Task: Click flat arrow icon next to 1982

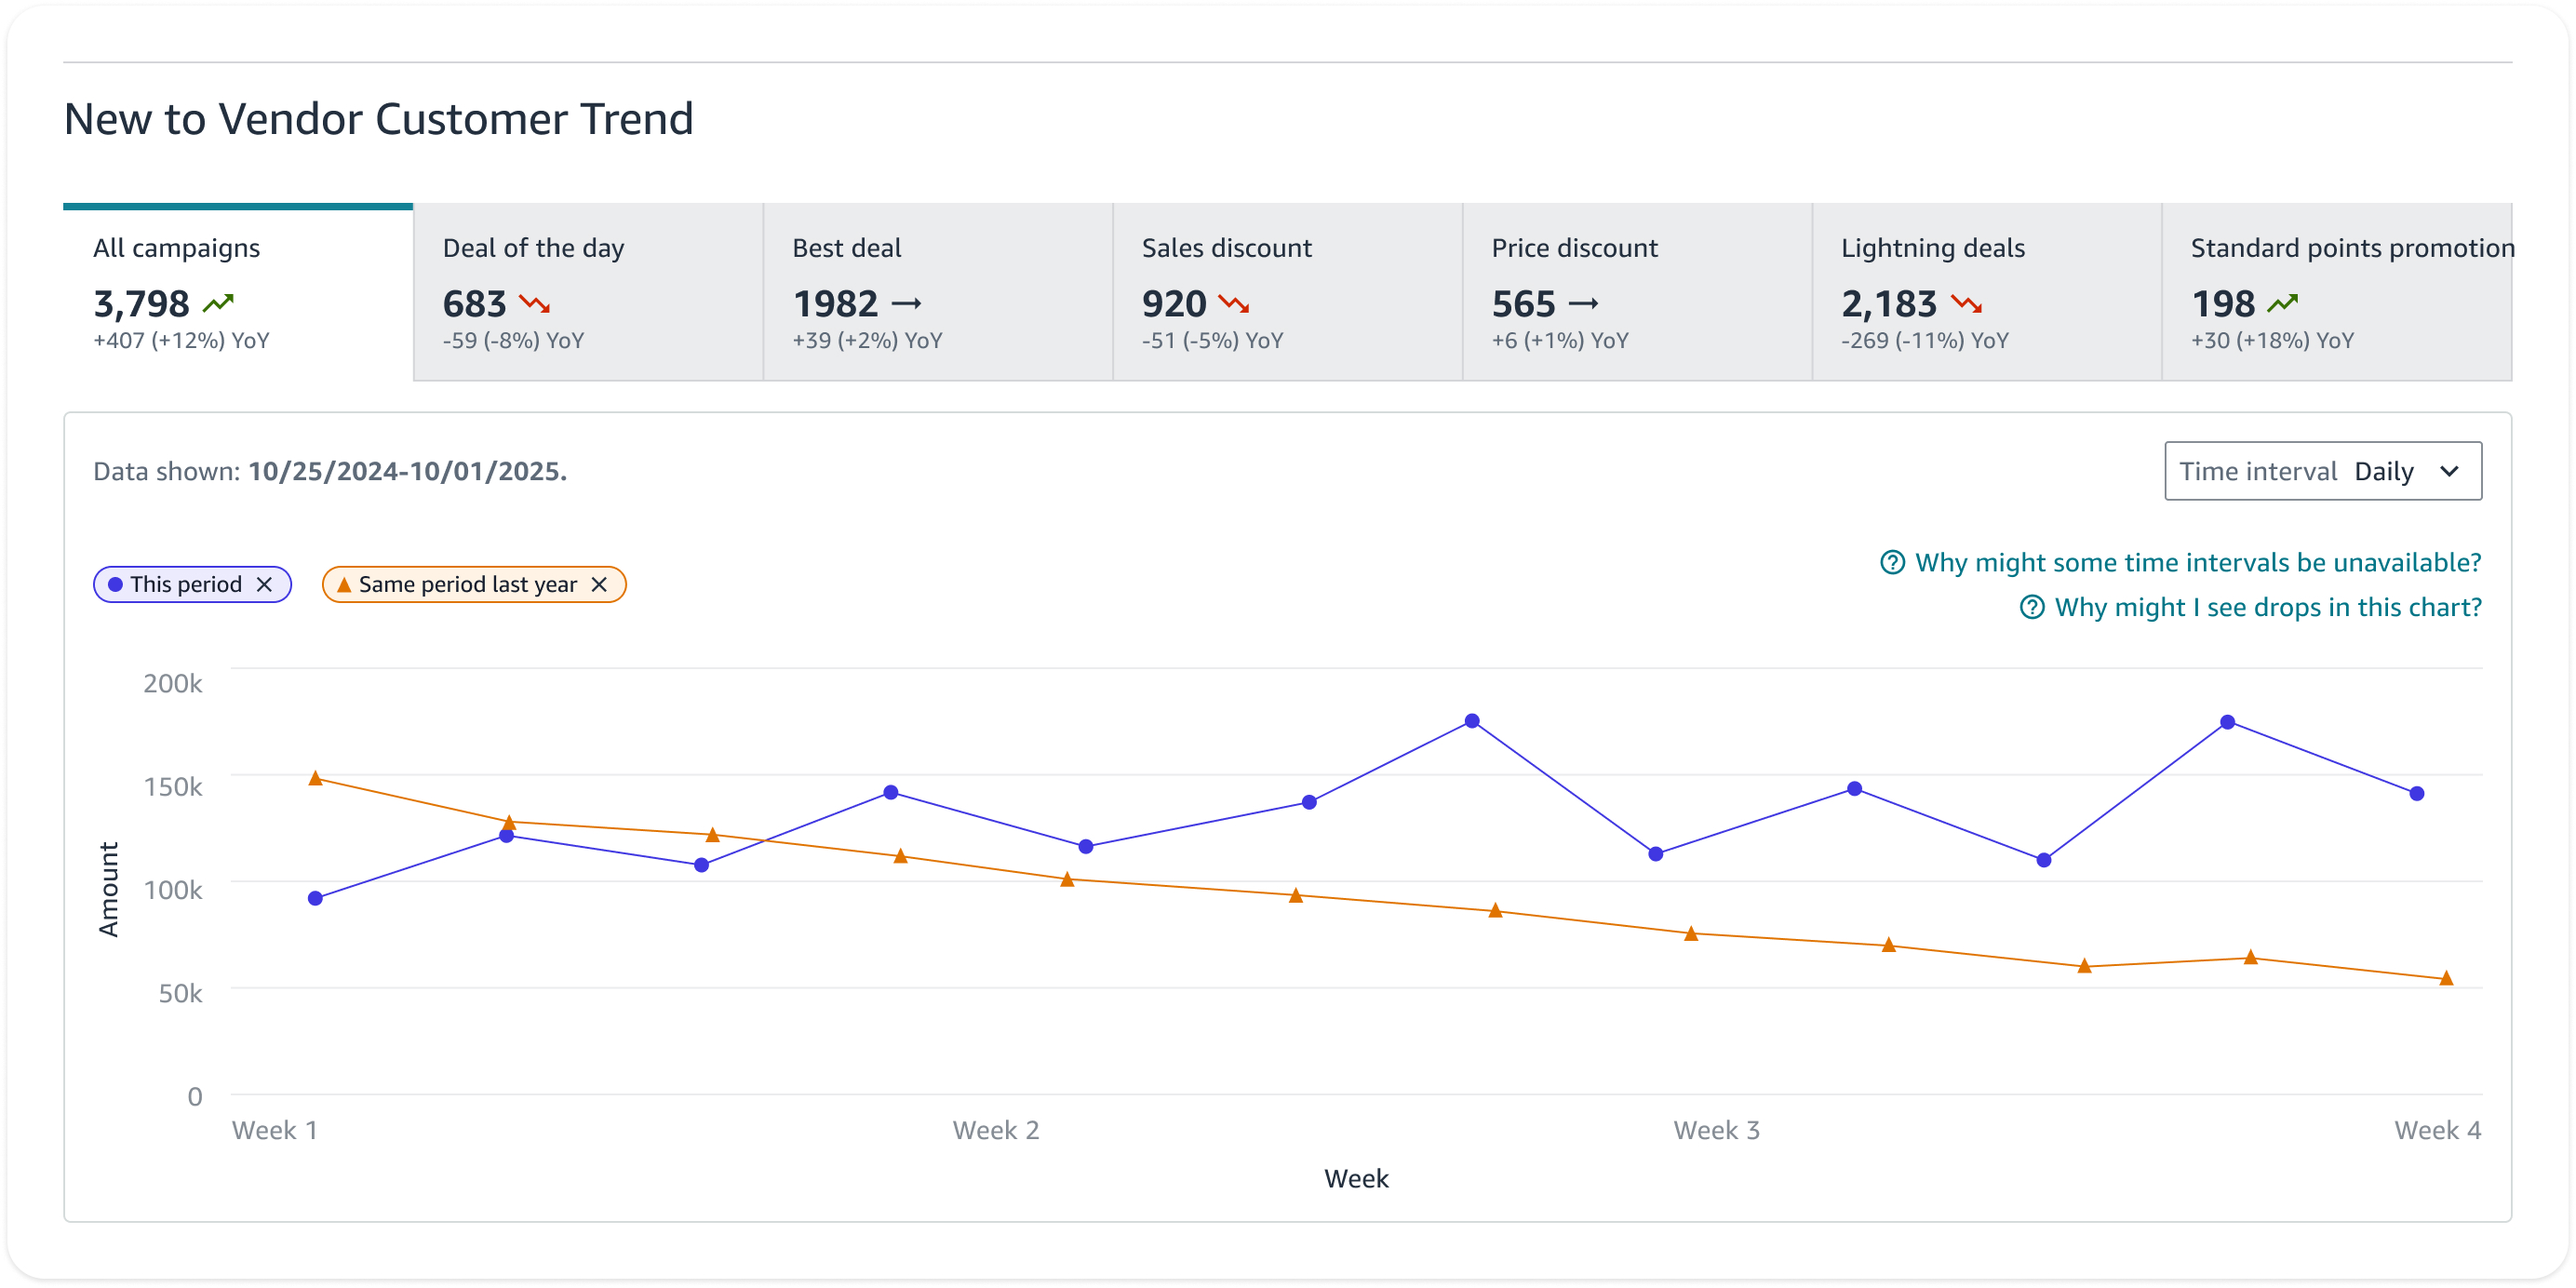Action: pyautogui.click(x=906, y=303)
